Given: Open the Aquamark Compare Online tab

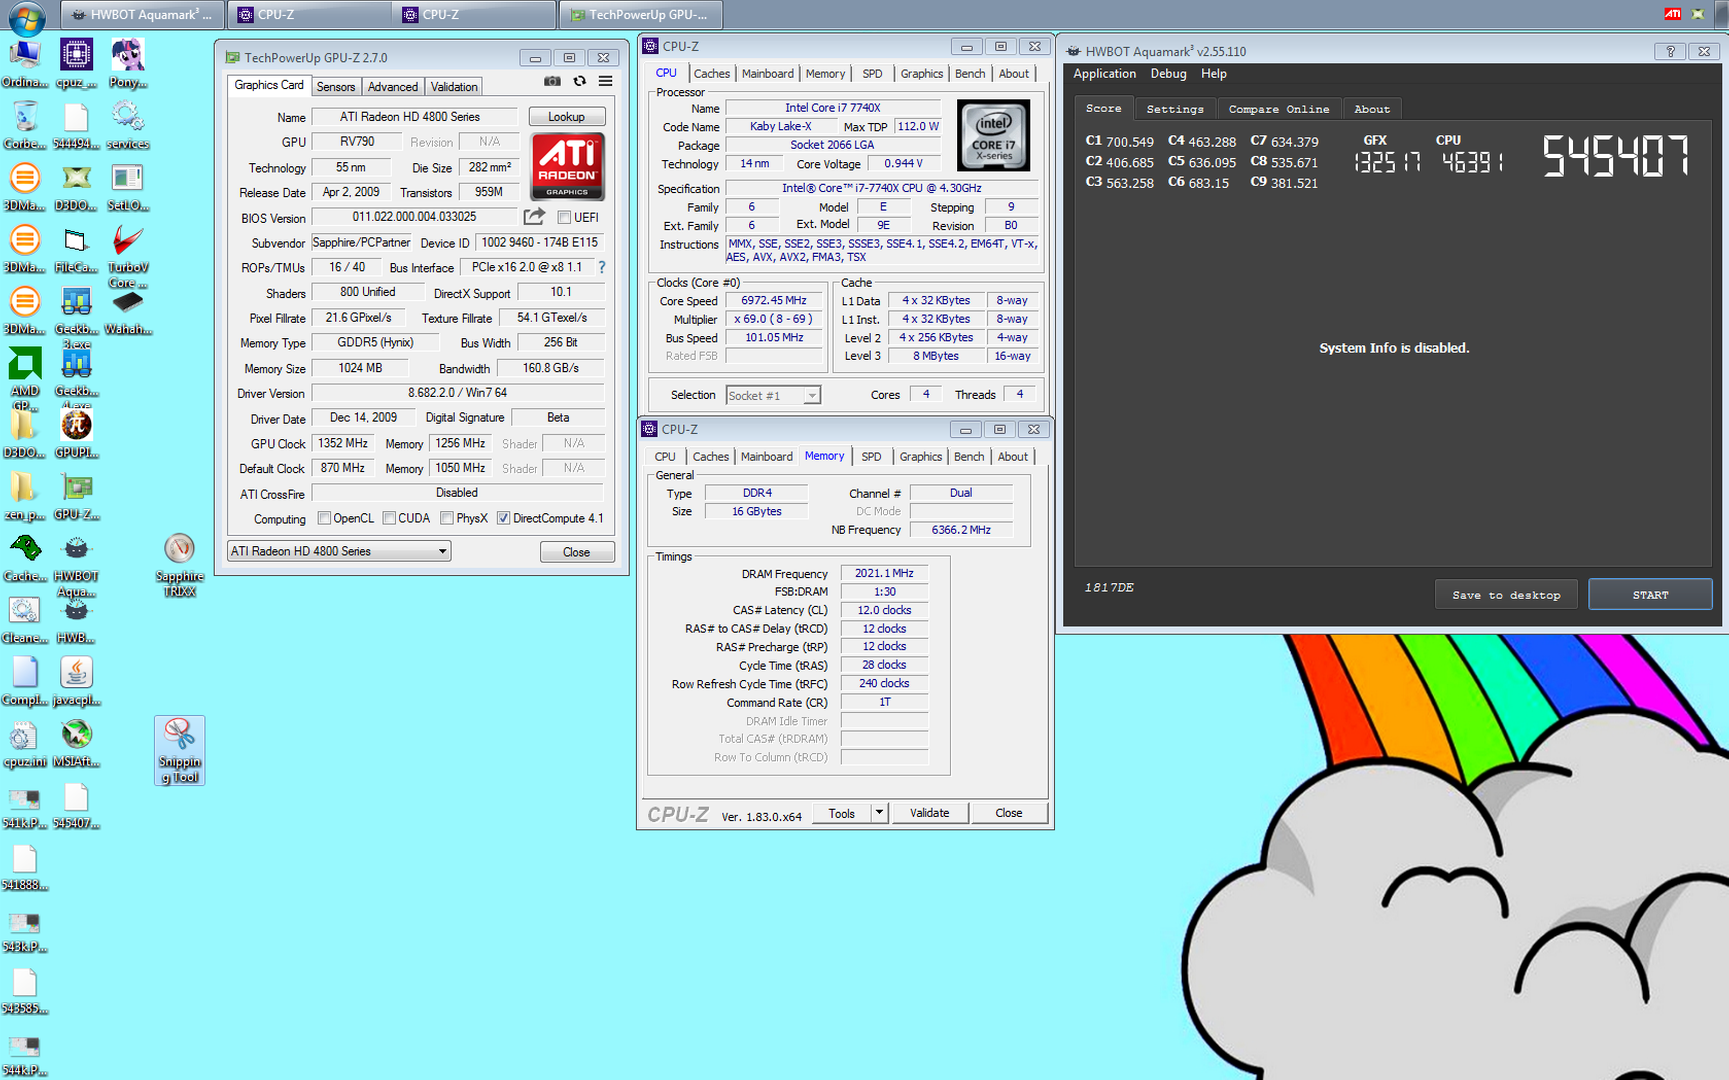Looking at the screenshot, I should (1279, 109).
